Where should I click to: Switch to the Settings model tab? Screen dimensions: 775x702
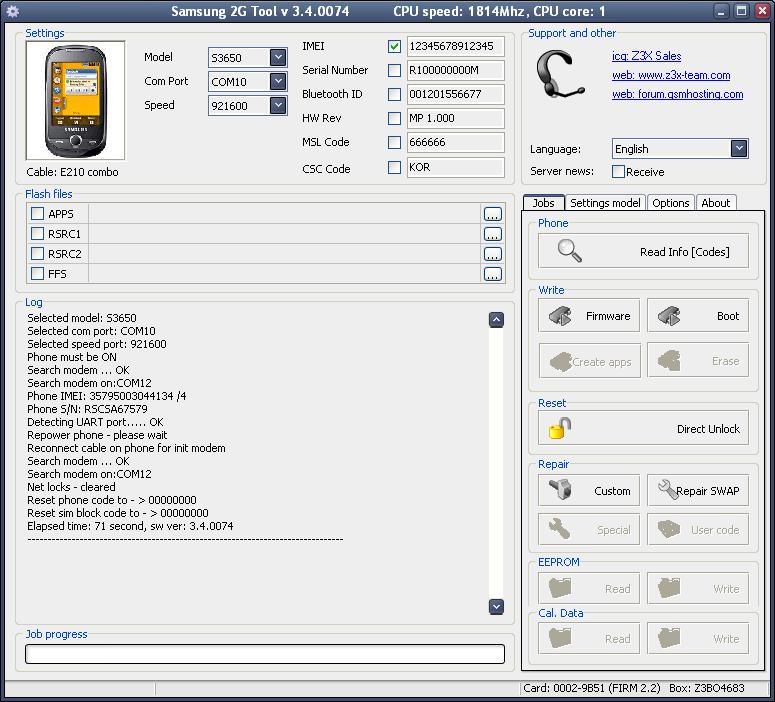click(605, 203)
